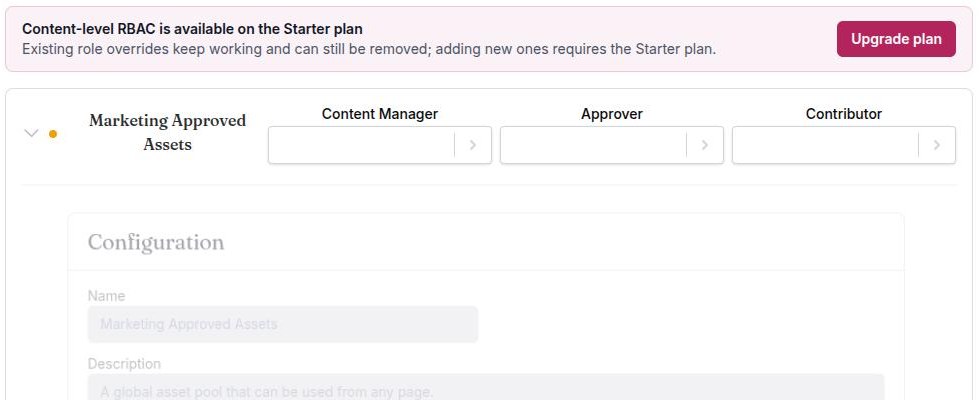Click the Contributor column label
The width and height of the screenshot is (980, 400).
(x=844, y=114)
